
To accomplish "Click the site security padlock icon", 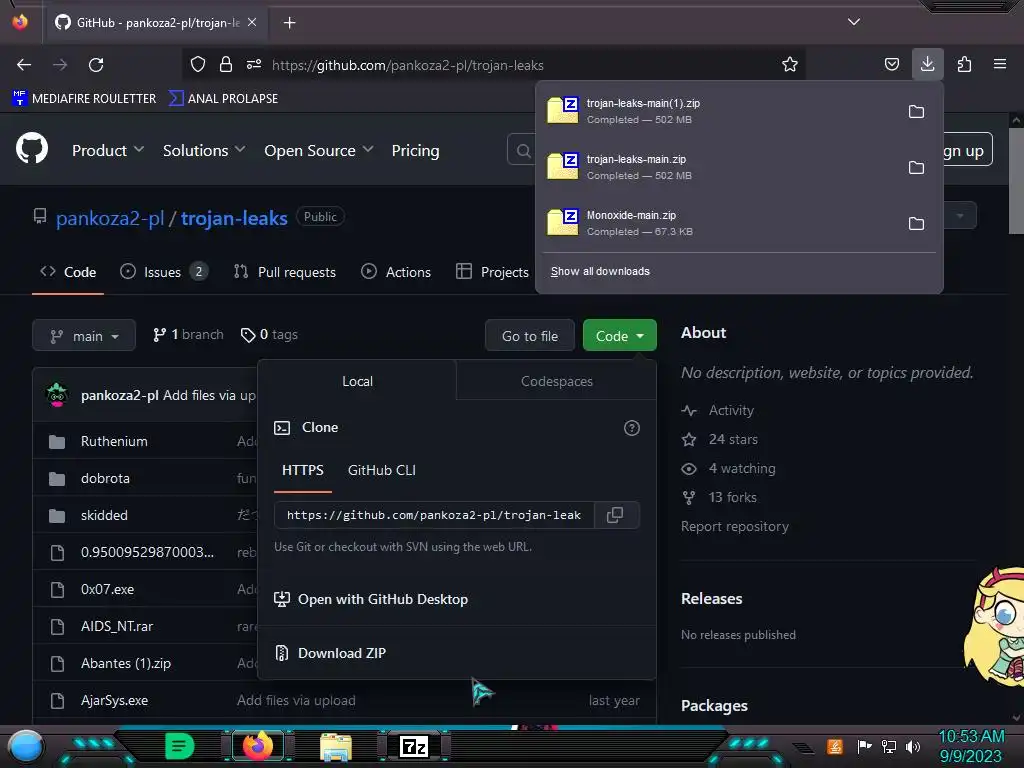I will [x=226, y=64].
